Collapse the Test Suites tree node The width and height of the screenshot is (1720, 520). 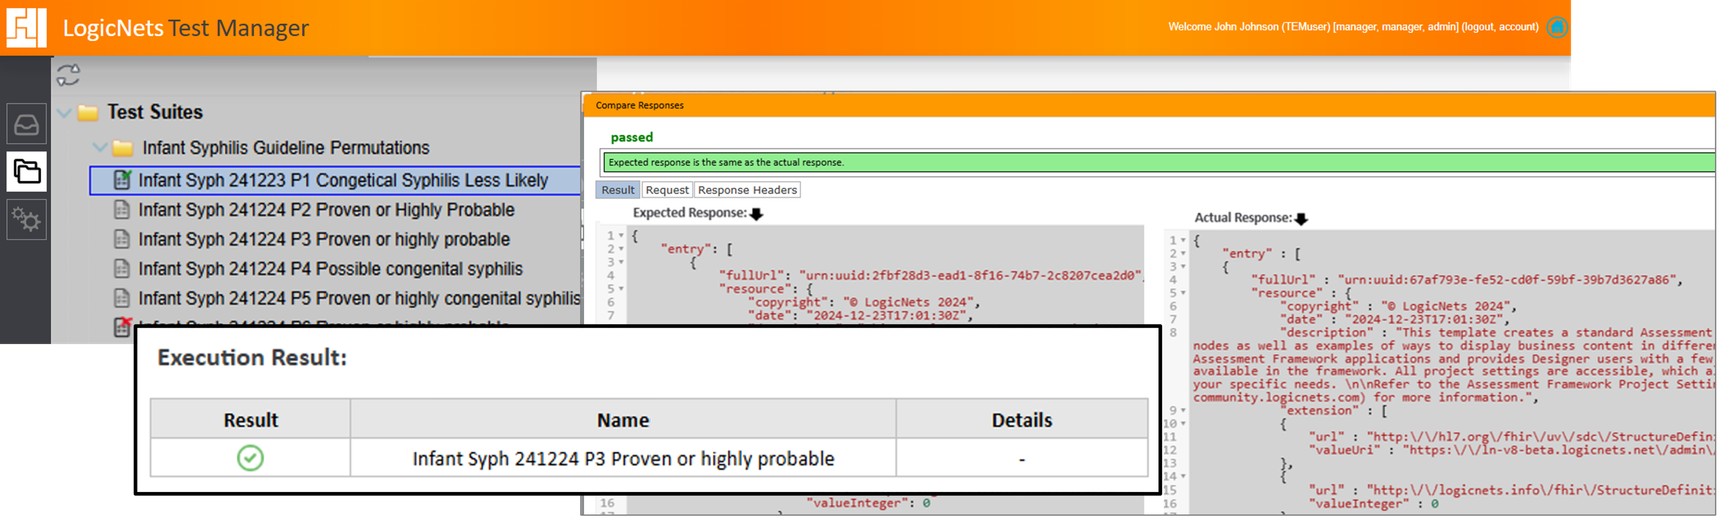65,113
